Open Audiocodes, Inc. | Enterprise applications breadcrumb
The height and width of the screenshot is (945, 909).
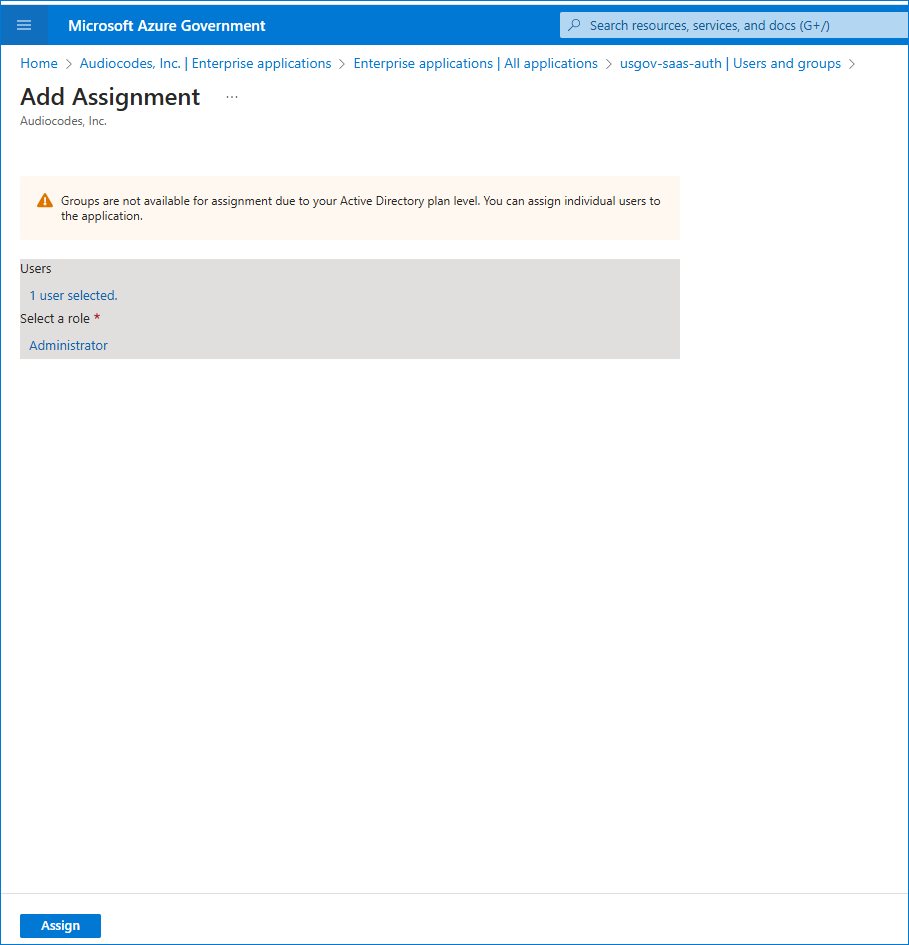pyautogui.click(x=206, y=63)
